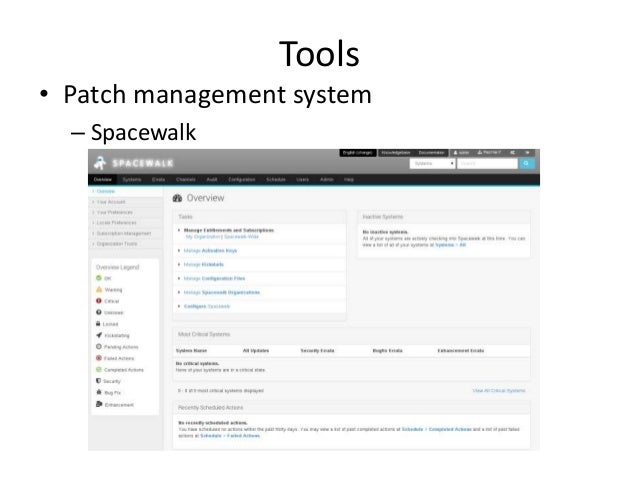The image size is (638, 479).
Task: Click the Inactive Systems panel header
Action: click(444, 217)
